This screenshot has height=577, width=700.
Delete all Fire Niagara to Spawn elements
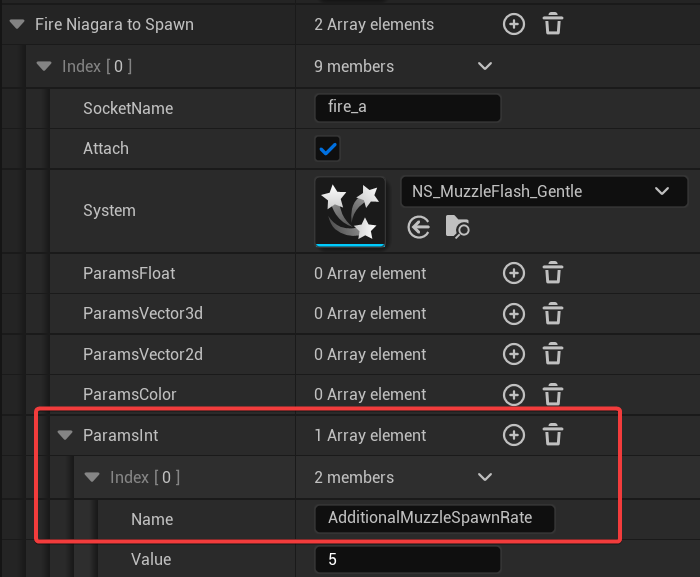[553, 24]
